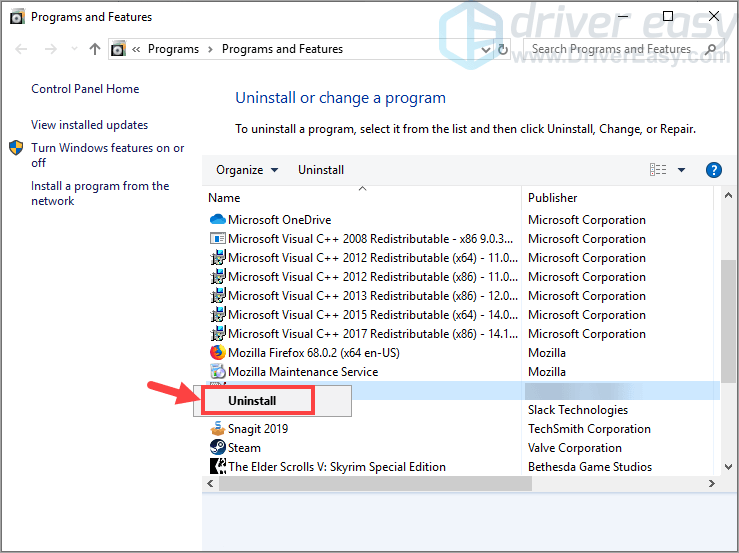Select Visual C++ 2012 Redistributable (x86) icon
The height and width of the screenshot is (553, 739).
pos(218,276)
